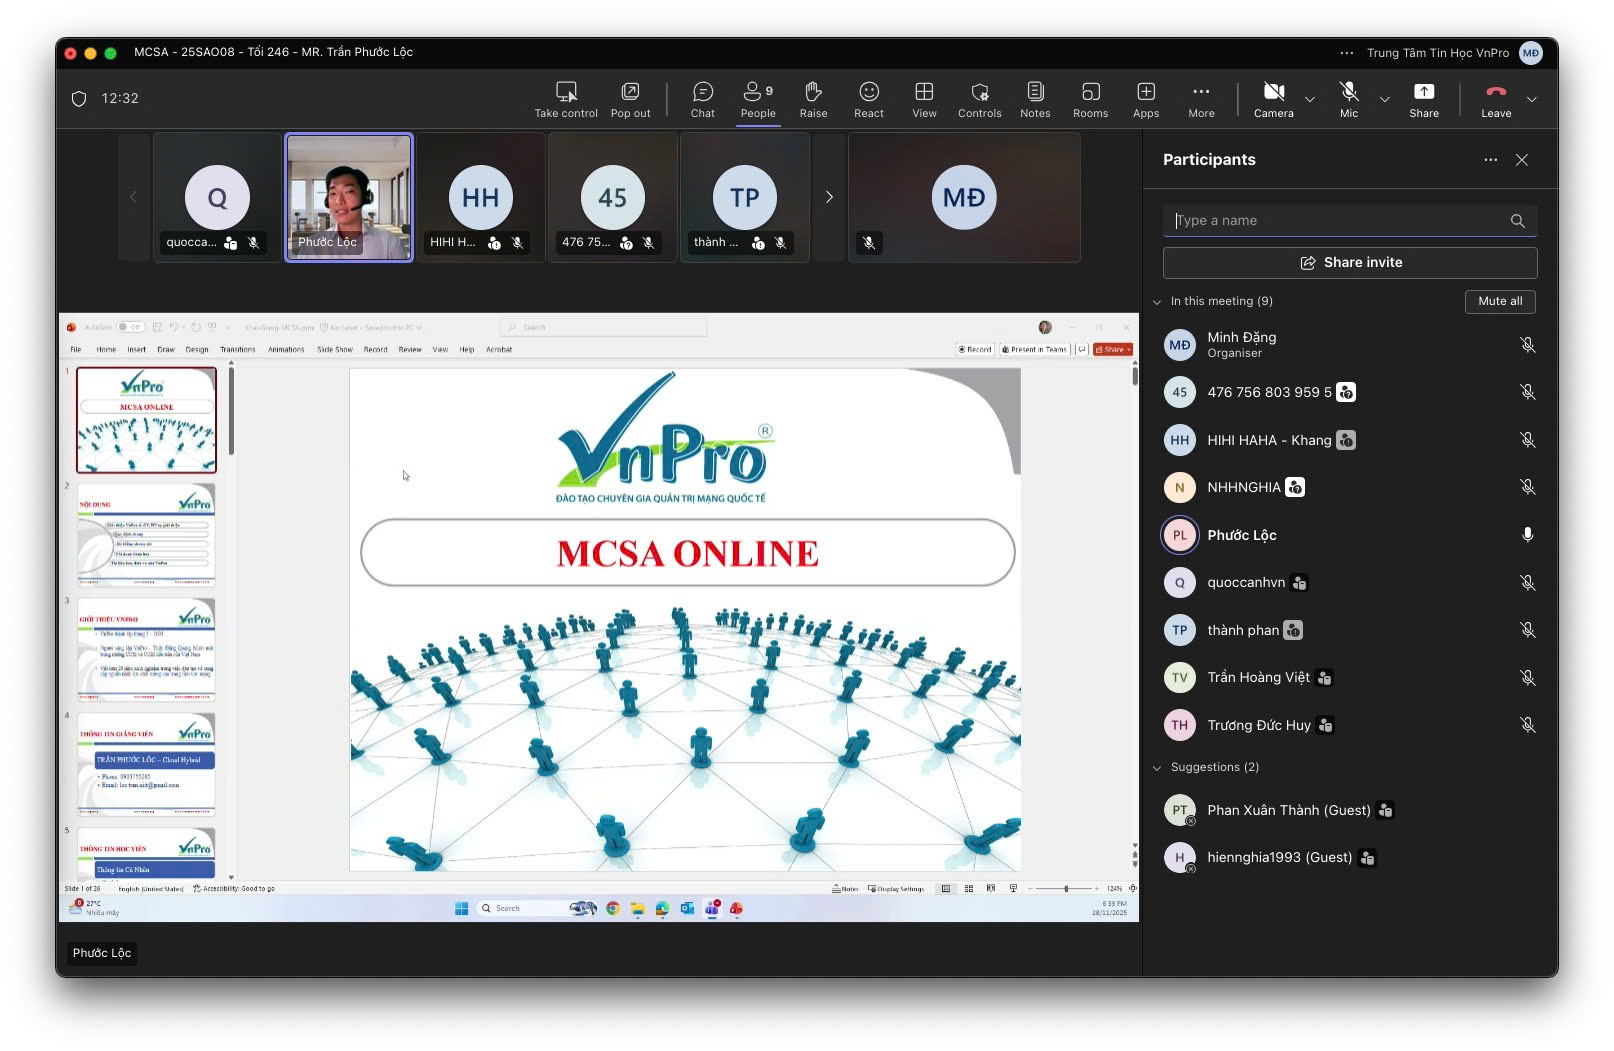The width and height of the screenshot is (1614, 1051).
Task: Mute Phước Lộc's active microphone
Action: click(x=1527, y=535)
